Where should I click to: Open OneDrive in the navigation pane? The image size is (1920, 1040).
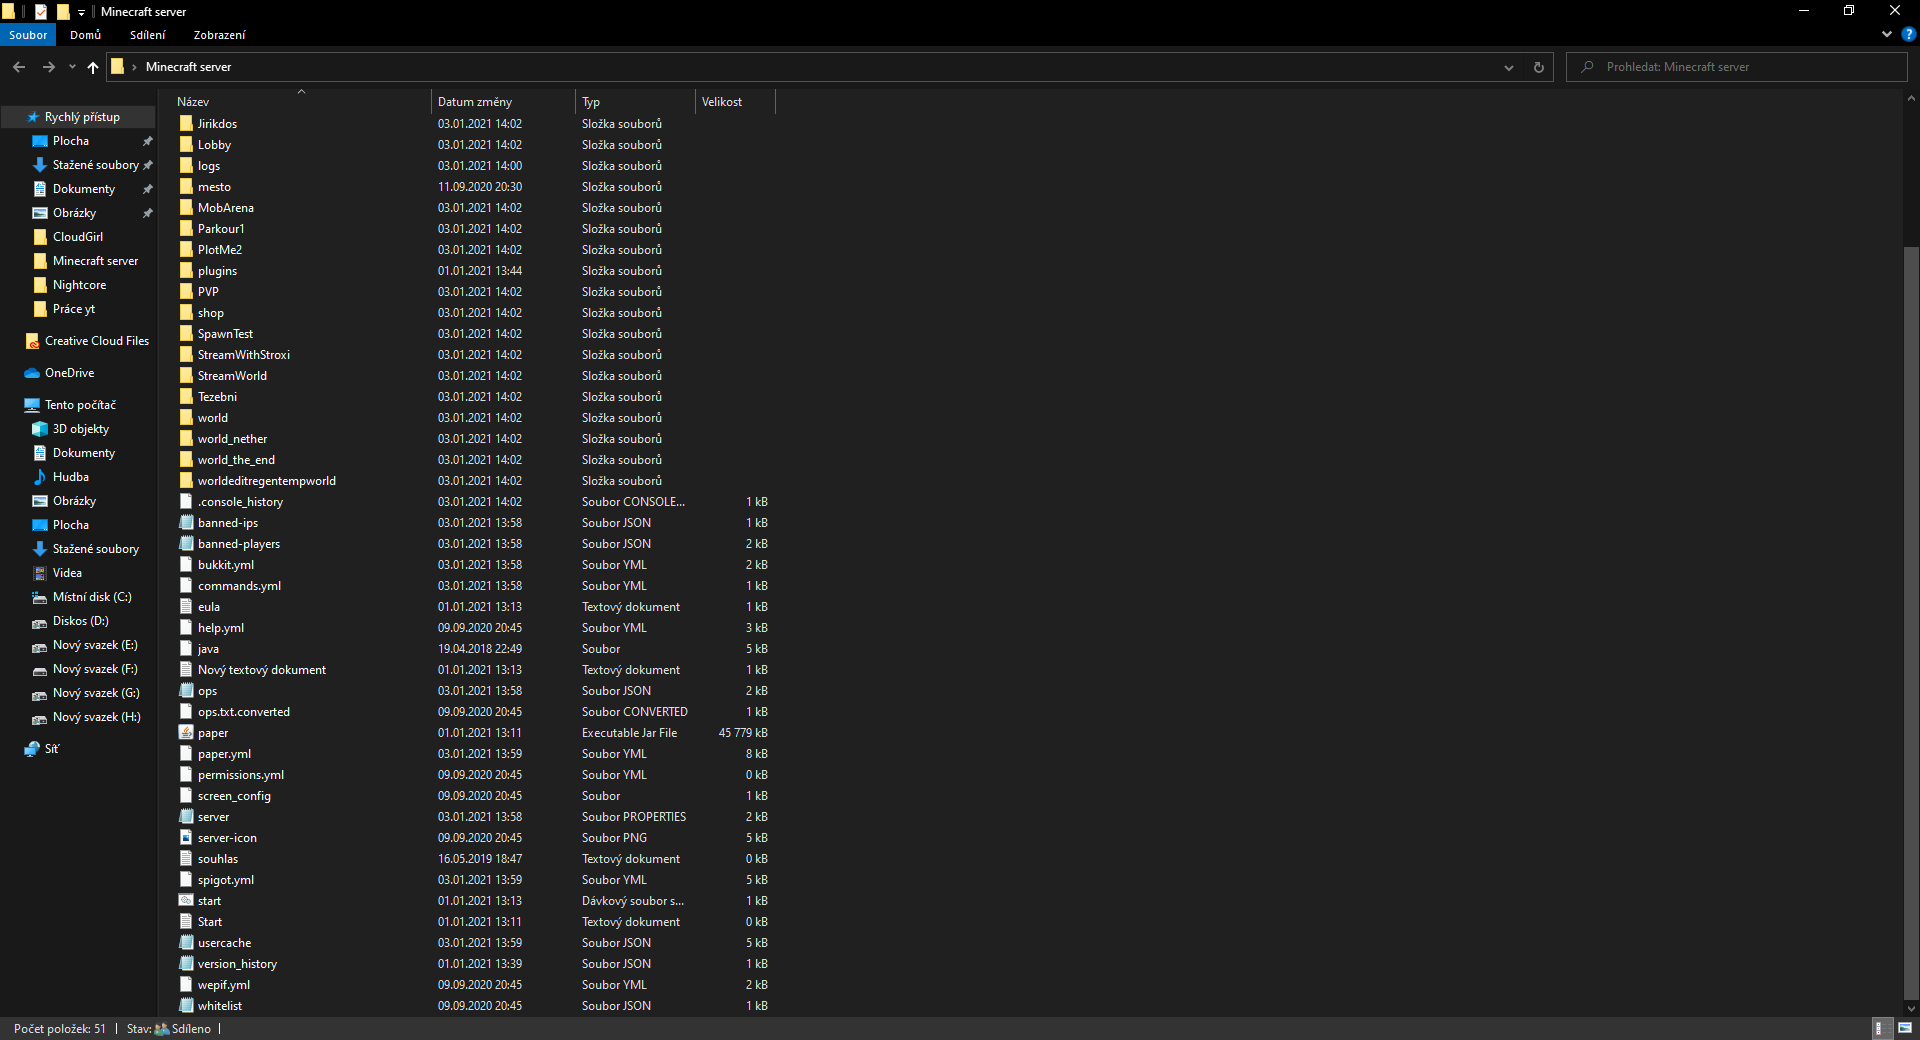(x=69, y=373)
